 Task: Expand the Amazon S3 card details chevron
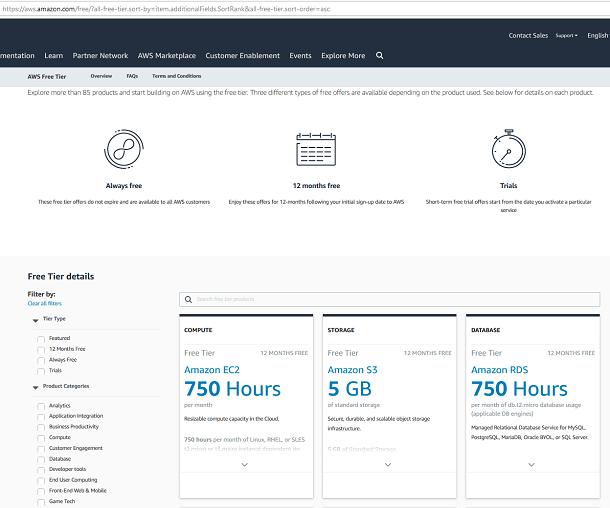tap(388, 464)
